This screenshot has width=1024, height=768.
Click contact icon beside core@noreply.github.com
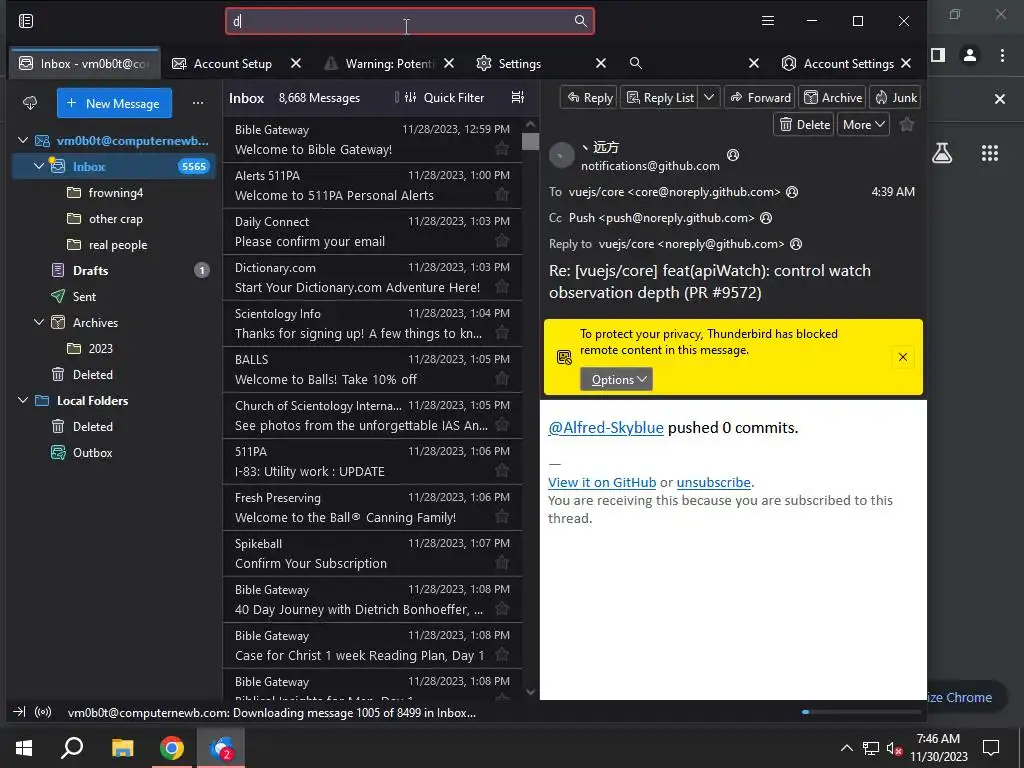click(792, 192)
